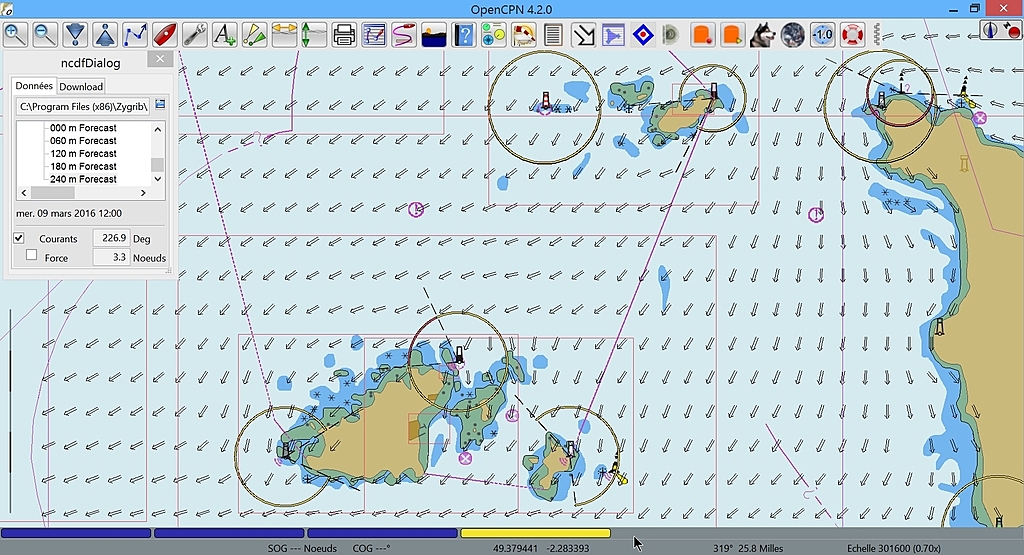
Task: Click the Force value field 3.3
Action: click(x=111, y=257)
